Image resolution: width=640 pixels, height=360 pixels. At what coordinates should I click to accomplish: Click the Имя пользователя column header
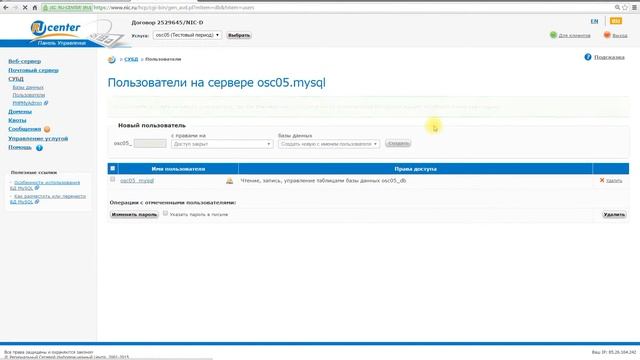coord(178,169)
